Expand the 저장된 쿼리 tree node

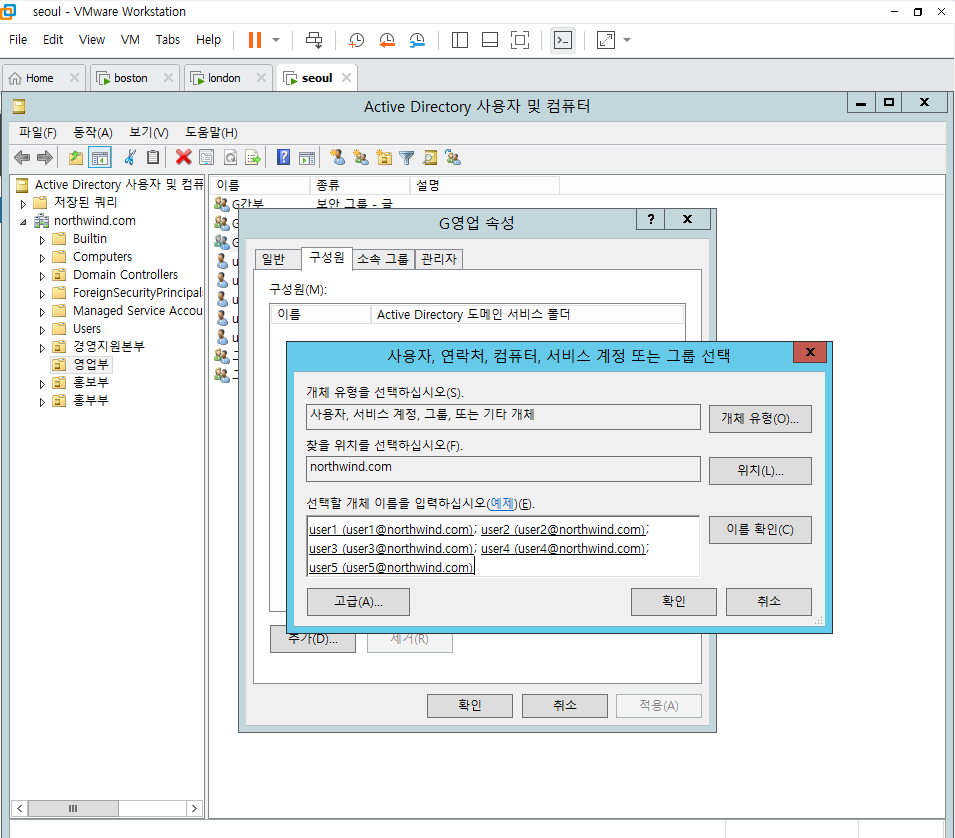point(23,203)
